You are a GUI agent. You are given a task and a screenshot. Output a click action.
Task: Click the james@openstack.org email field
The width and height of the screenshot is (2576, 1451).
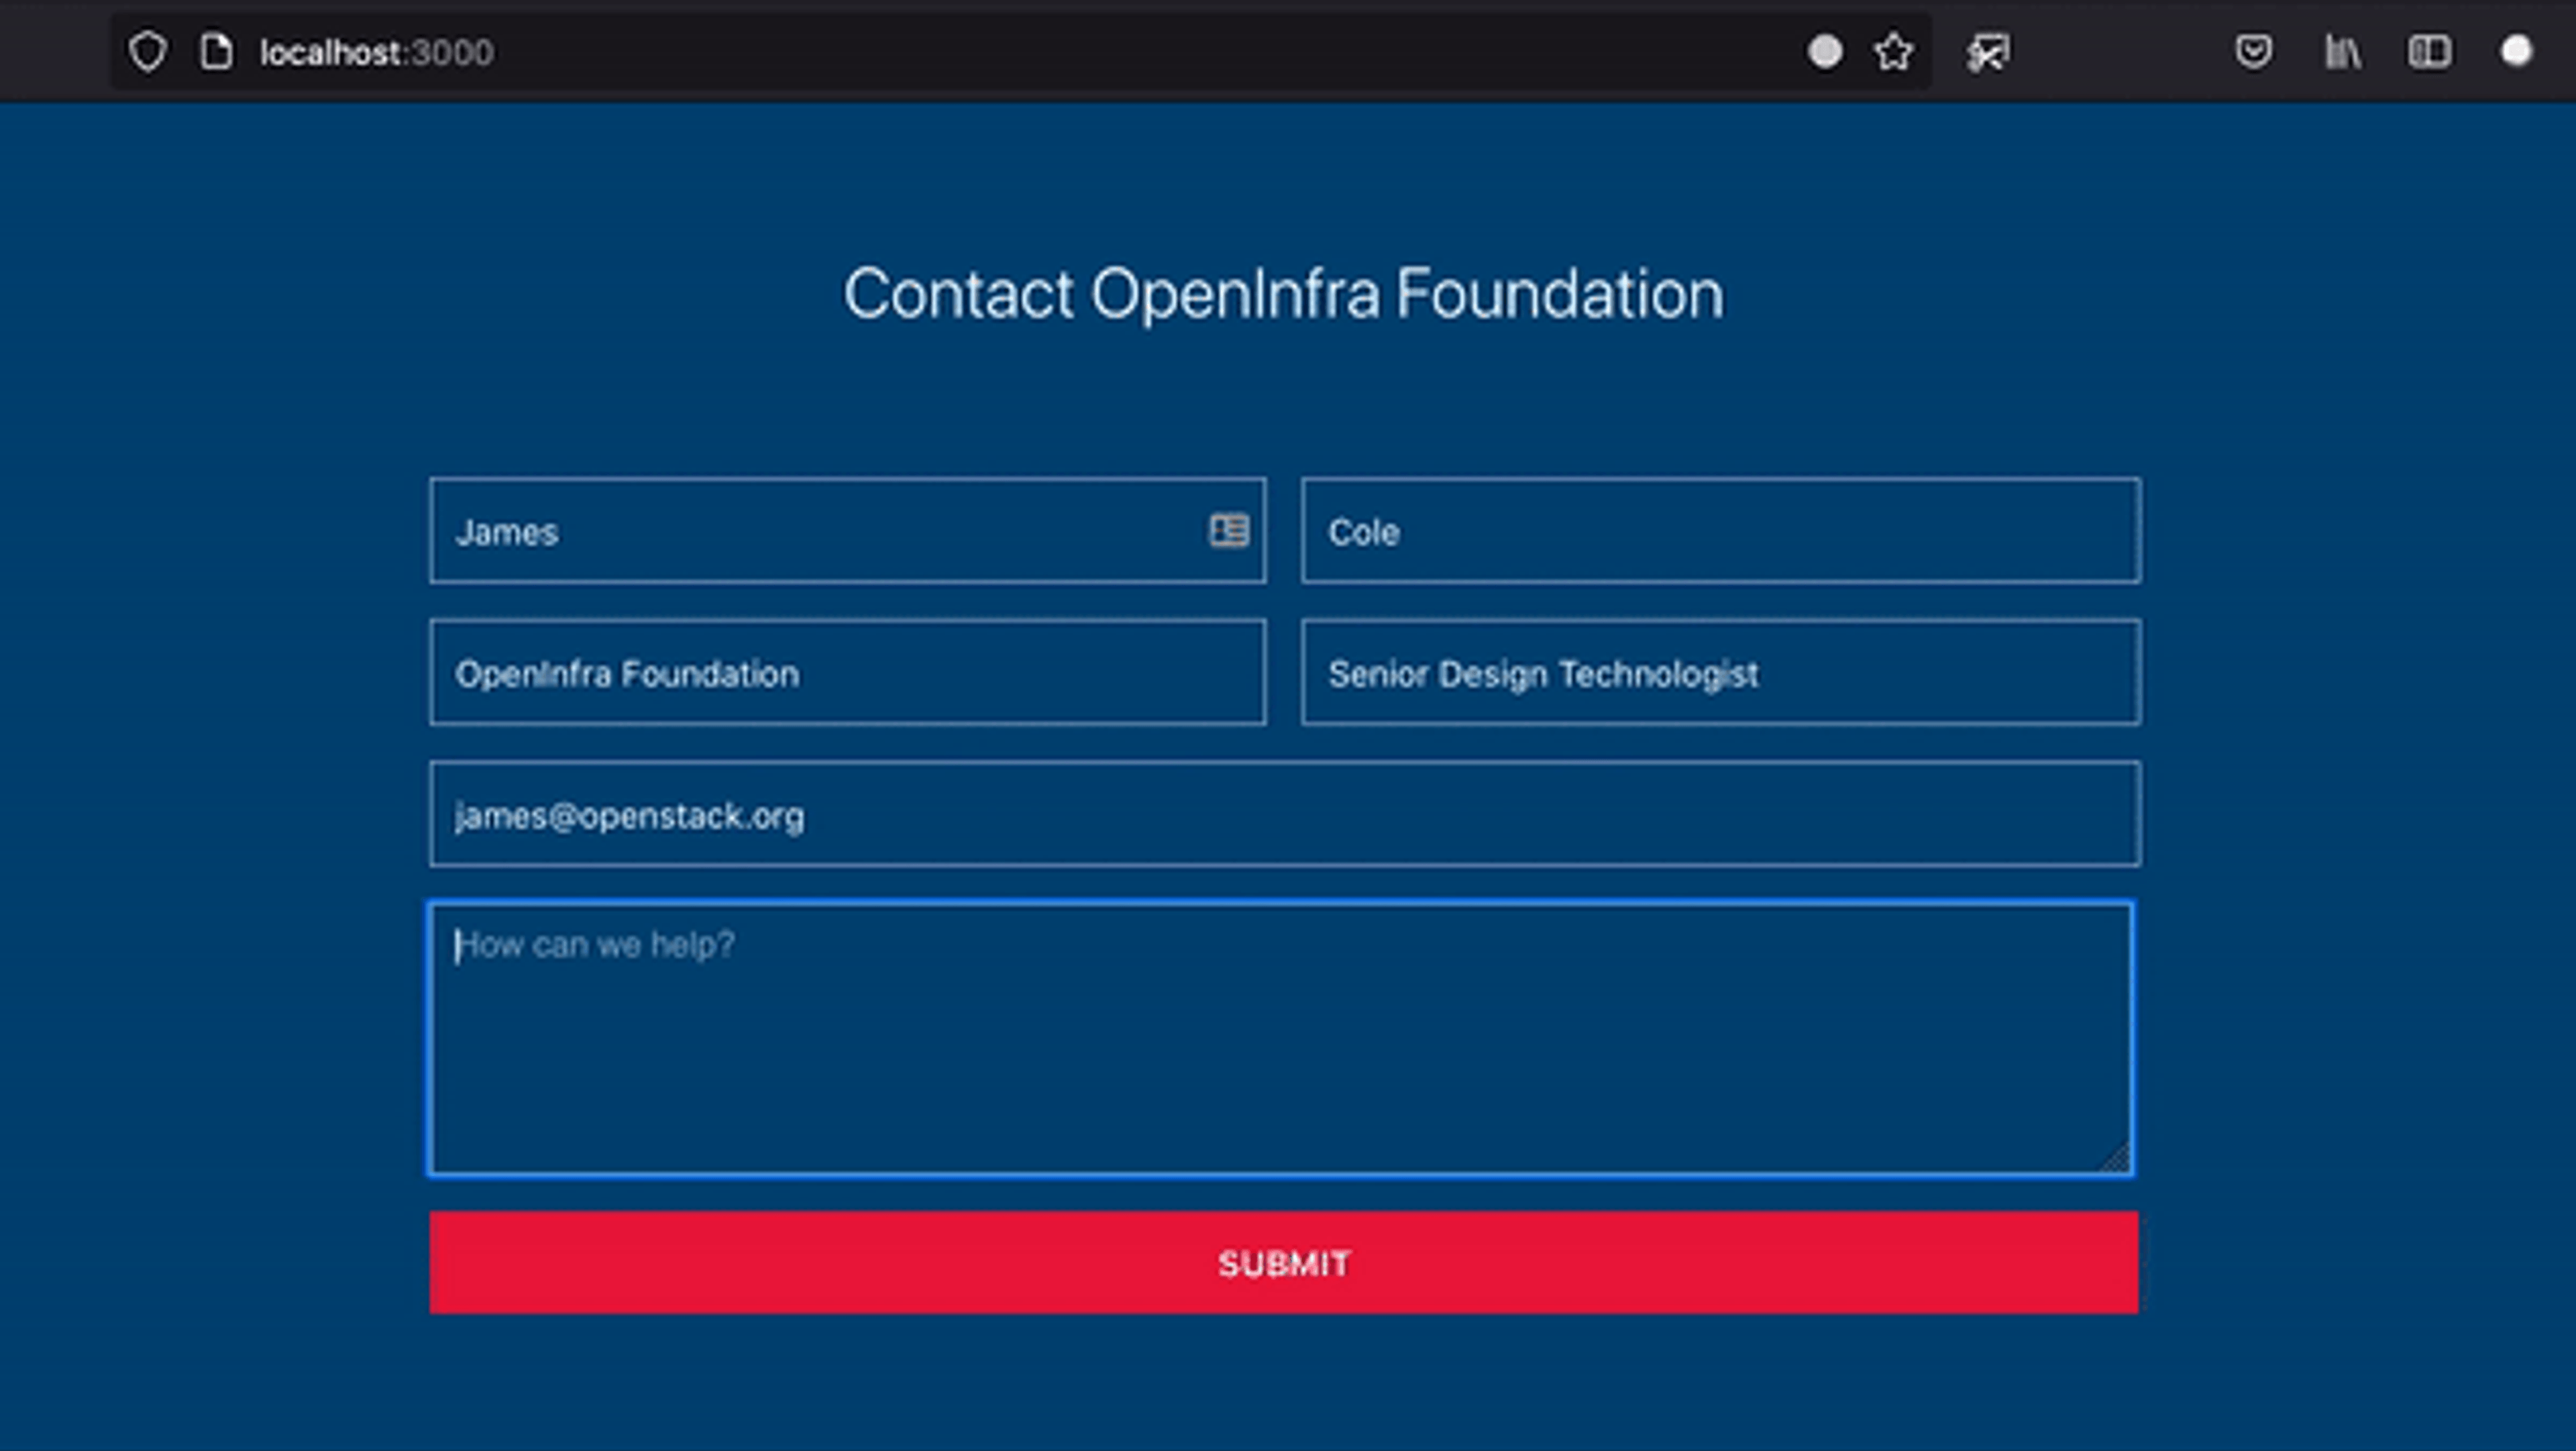1284,814
